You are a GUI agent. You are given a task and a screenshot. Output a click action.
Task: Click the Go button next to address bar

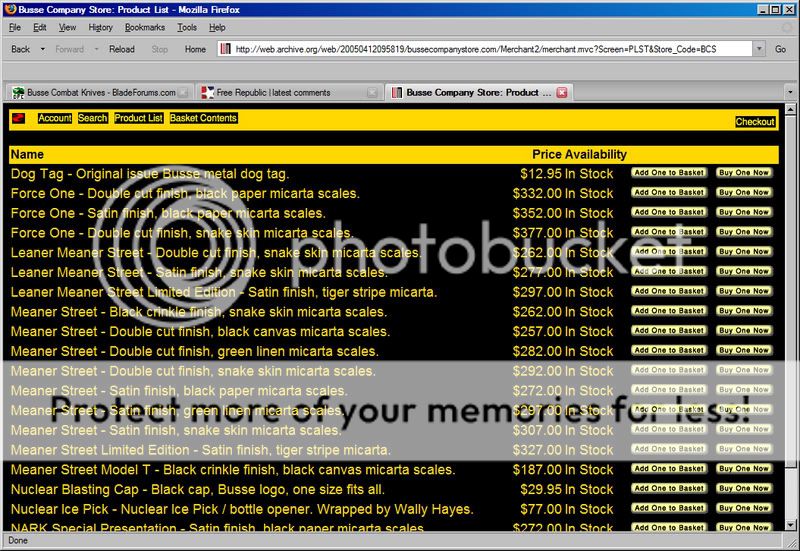pyautogui.click(x=780, y=49)
